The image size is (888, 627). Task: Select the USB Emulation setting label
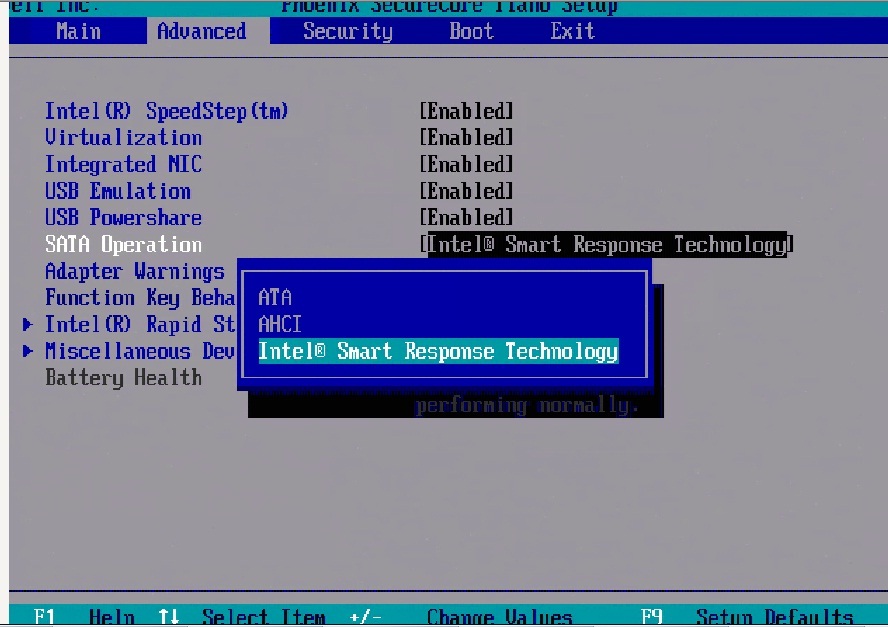pos(118,191)
